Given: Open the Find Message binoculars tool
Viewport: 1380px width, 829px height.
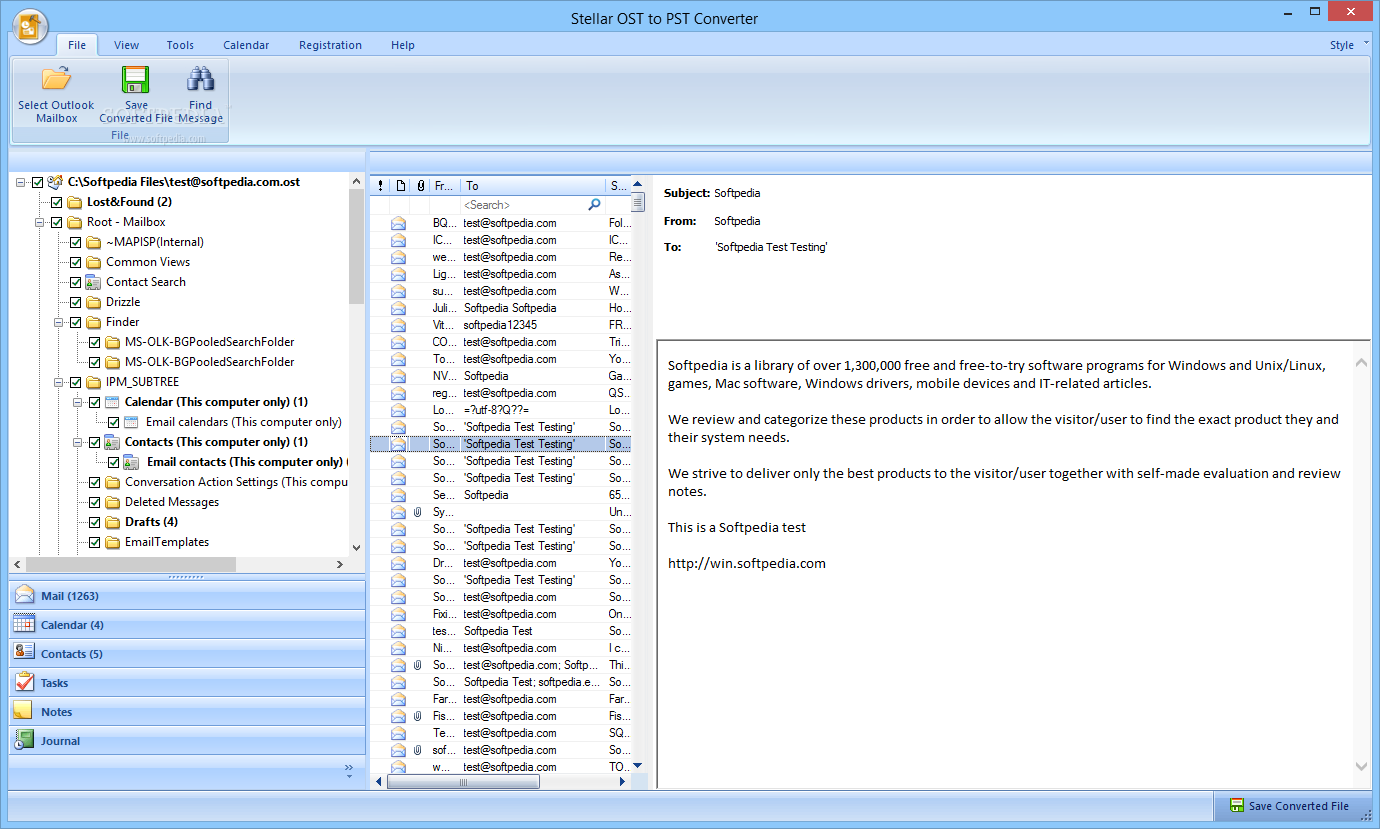Looking at the screenshot, I should pos(201,94).
